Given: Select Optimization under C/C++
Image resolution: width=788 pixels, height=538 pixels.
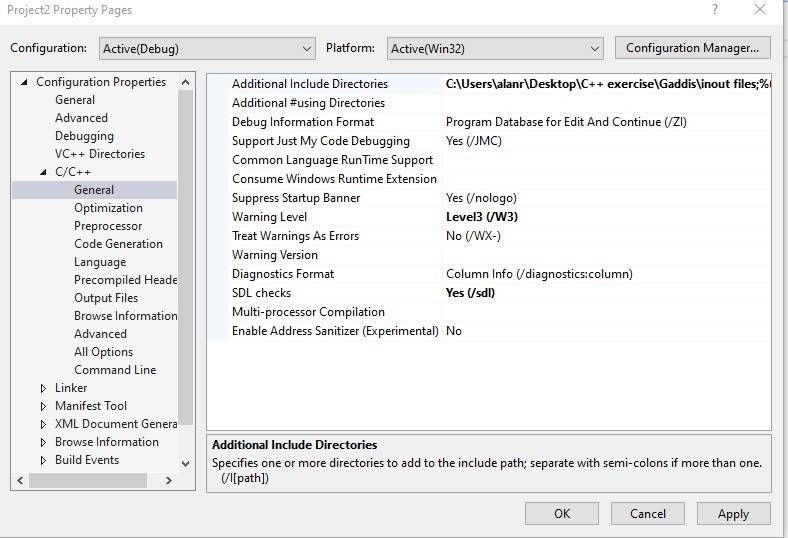Looking at the screenshot, I should [x=108, y=208].
